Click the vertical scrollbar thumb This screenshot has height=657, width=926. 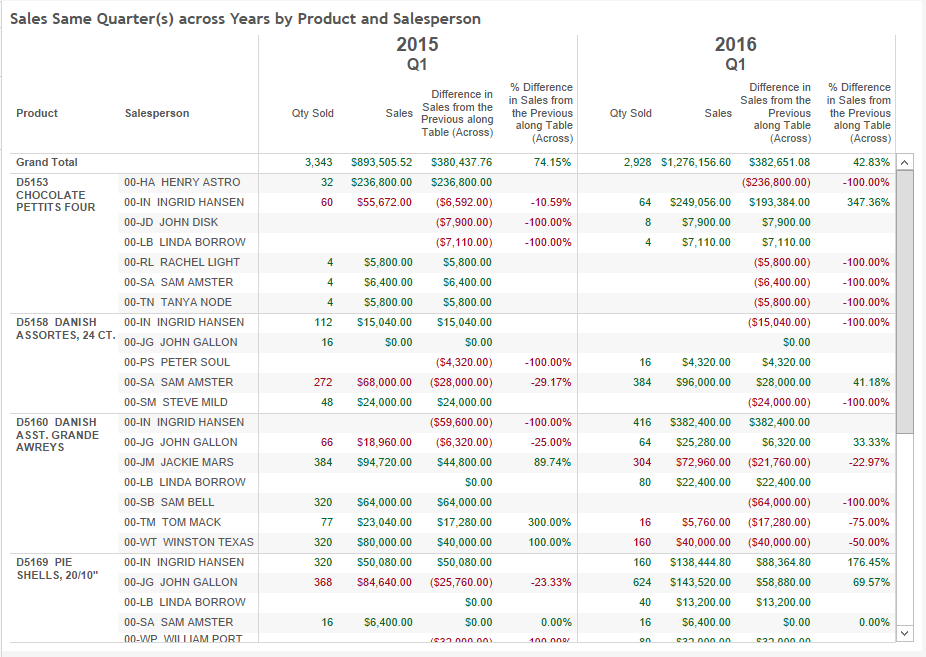coord(905,302)
